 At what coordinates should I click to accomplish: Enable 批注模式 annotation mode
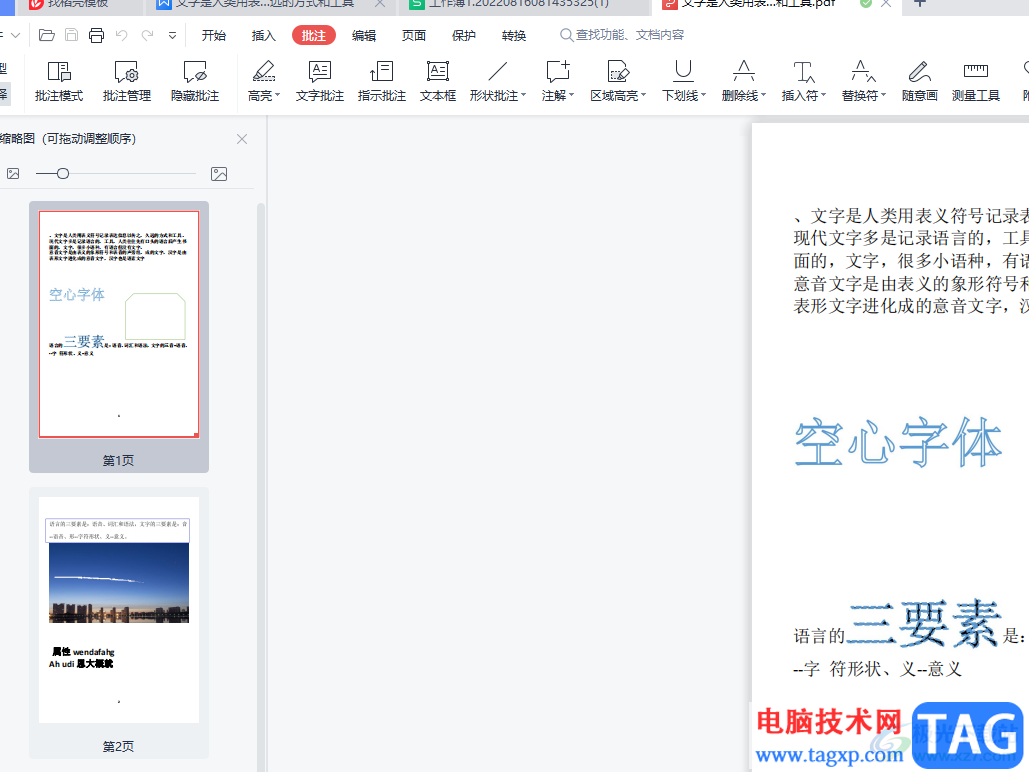tap(59, 81)
